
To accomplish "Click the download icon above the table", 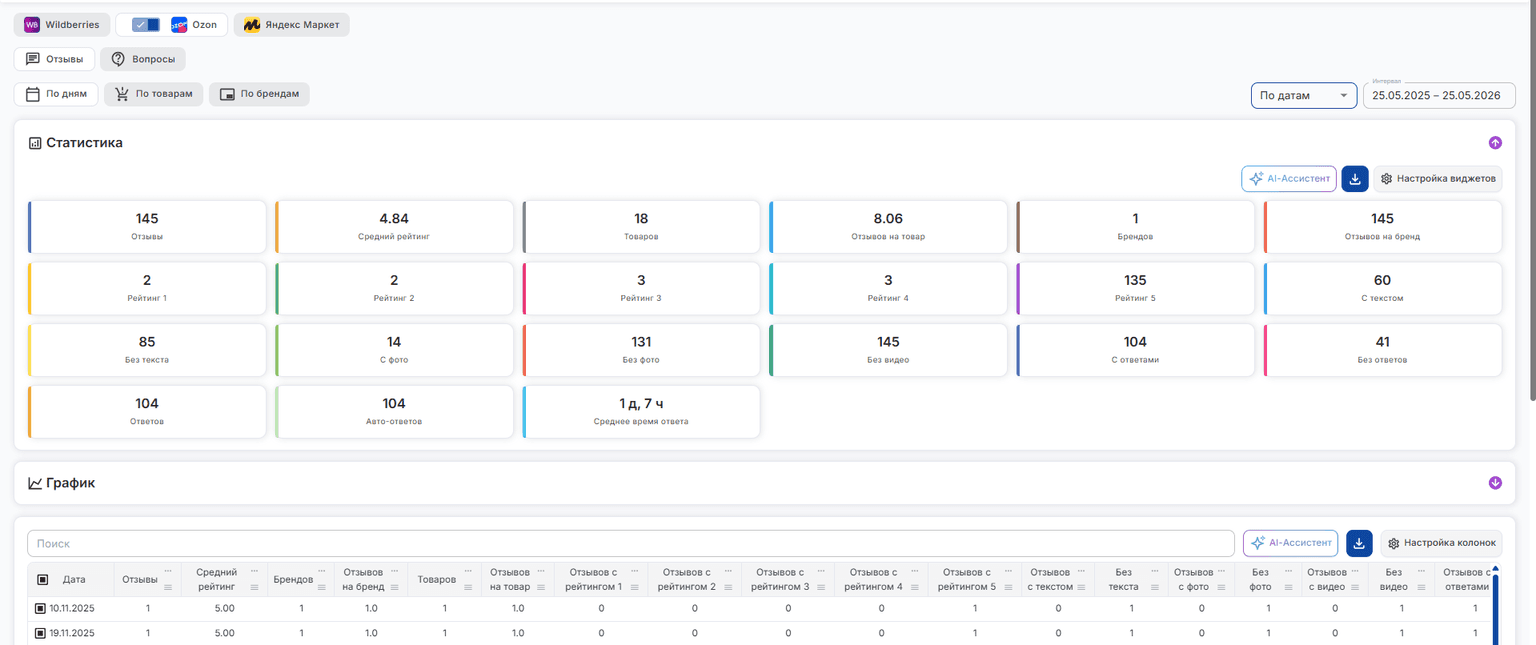I will (x=1359, y=543).
